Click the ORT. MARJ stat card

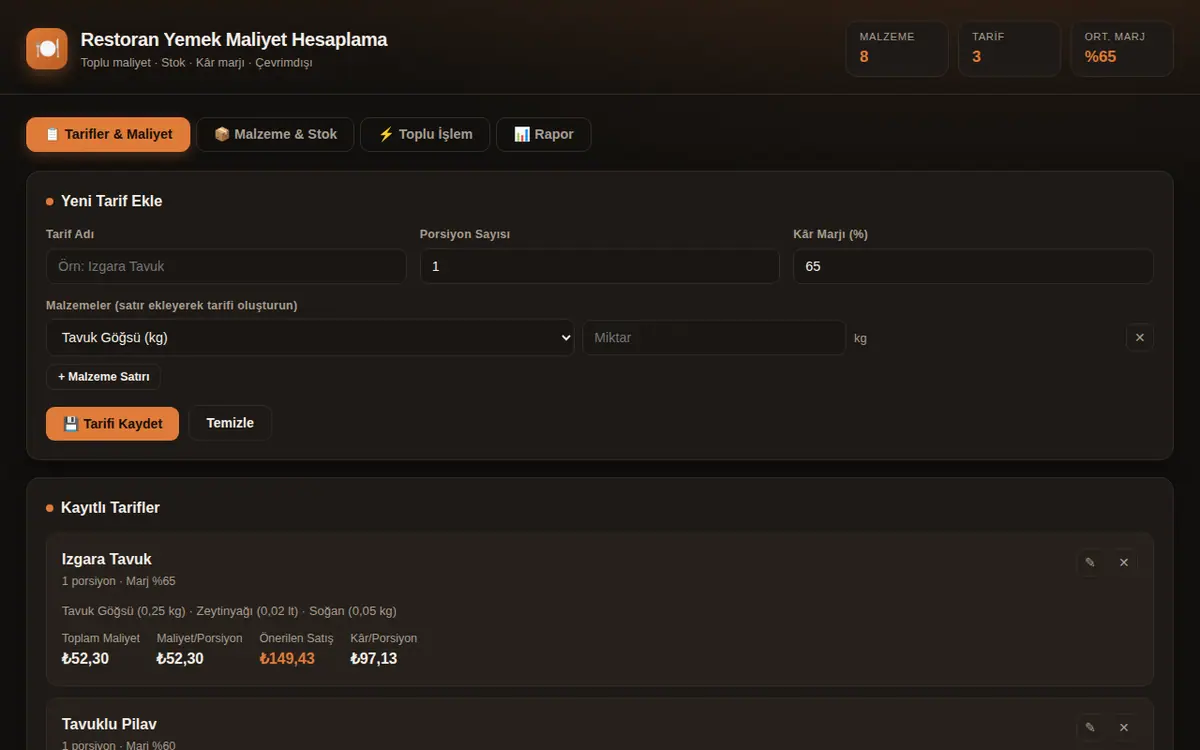click(x=1122, y=49)
